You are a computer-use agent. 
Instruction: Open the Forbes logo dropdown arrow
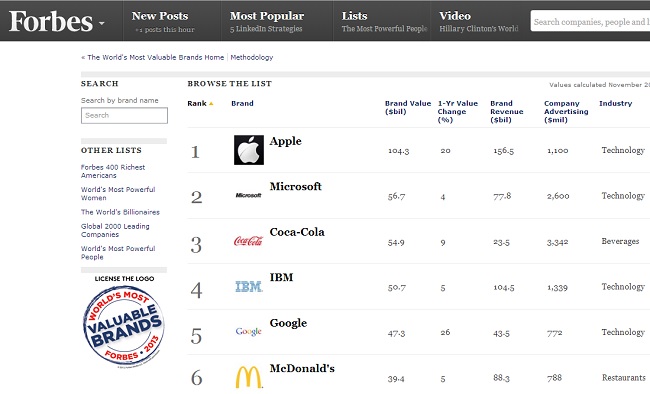pyautogui.click(x=102, y=24)
